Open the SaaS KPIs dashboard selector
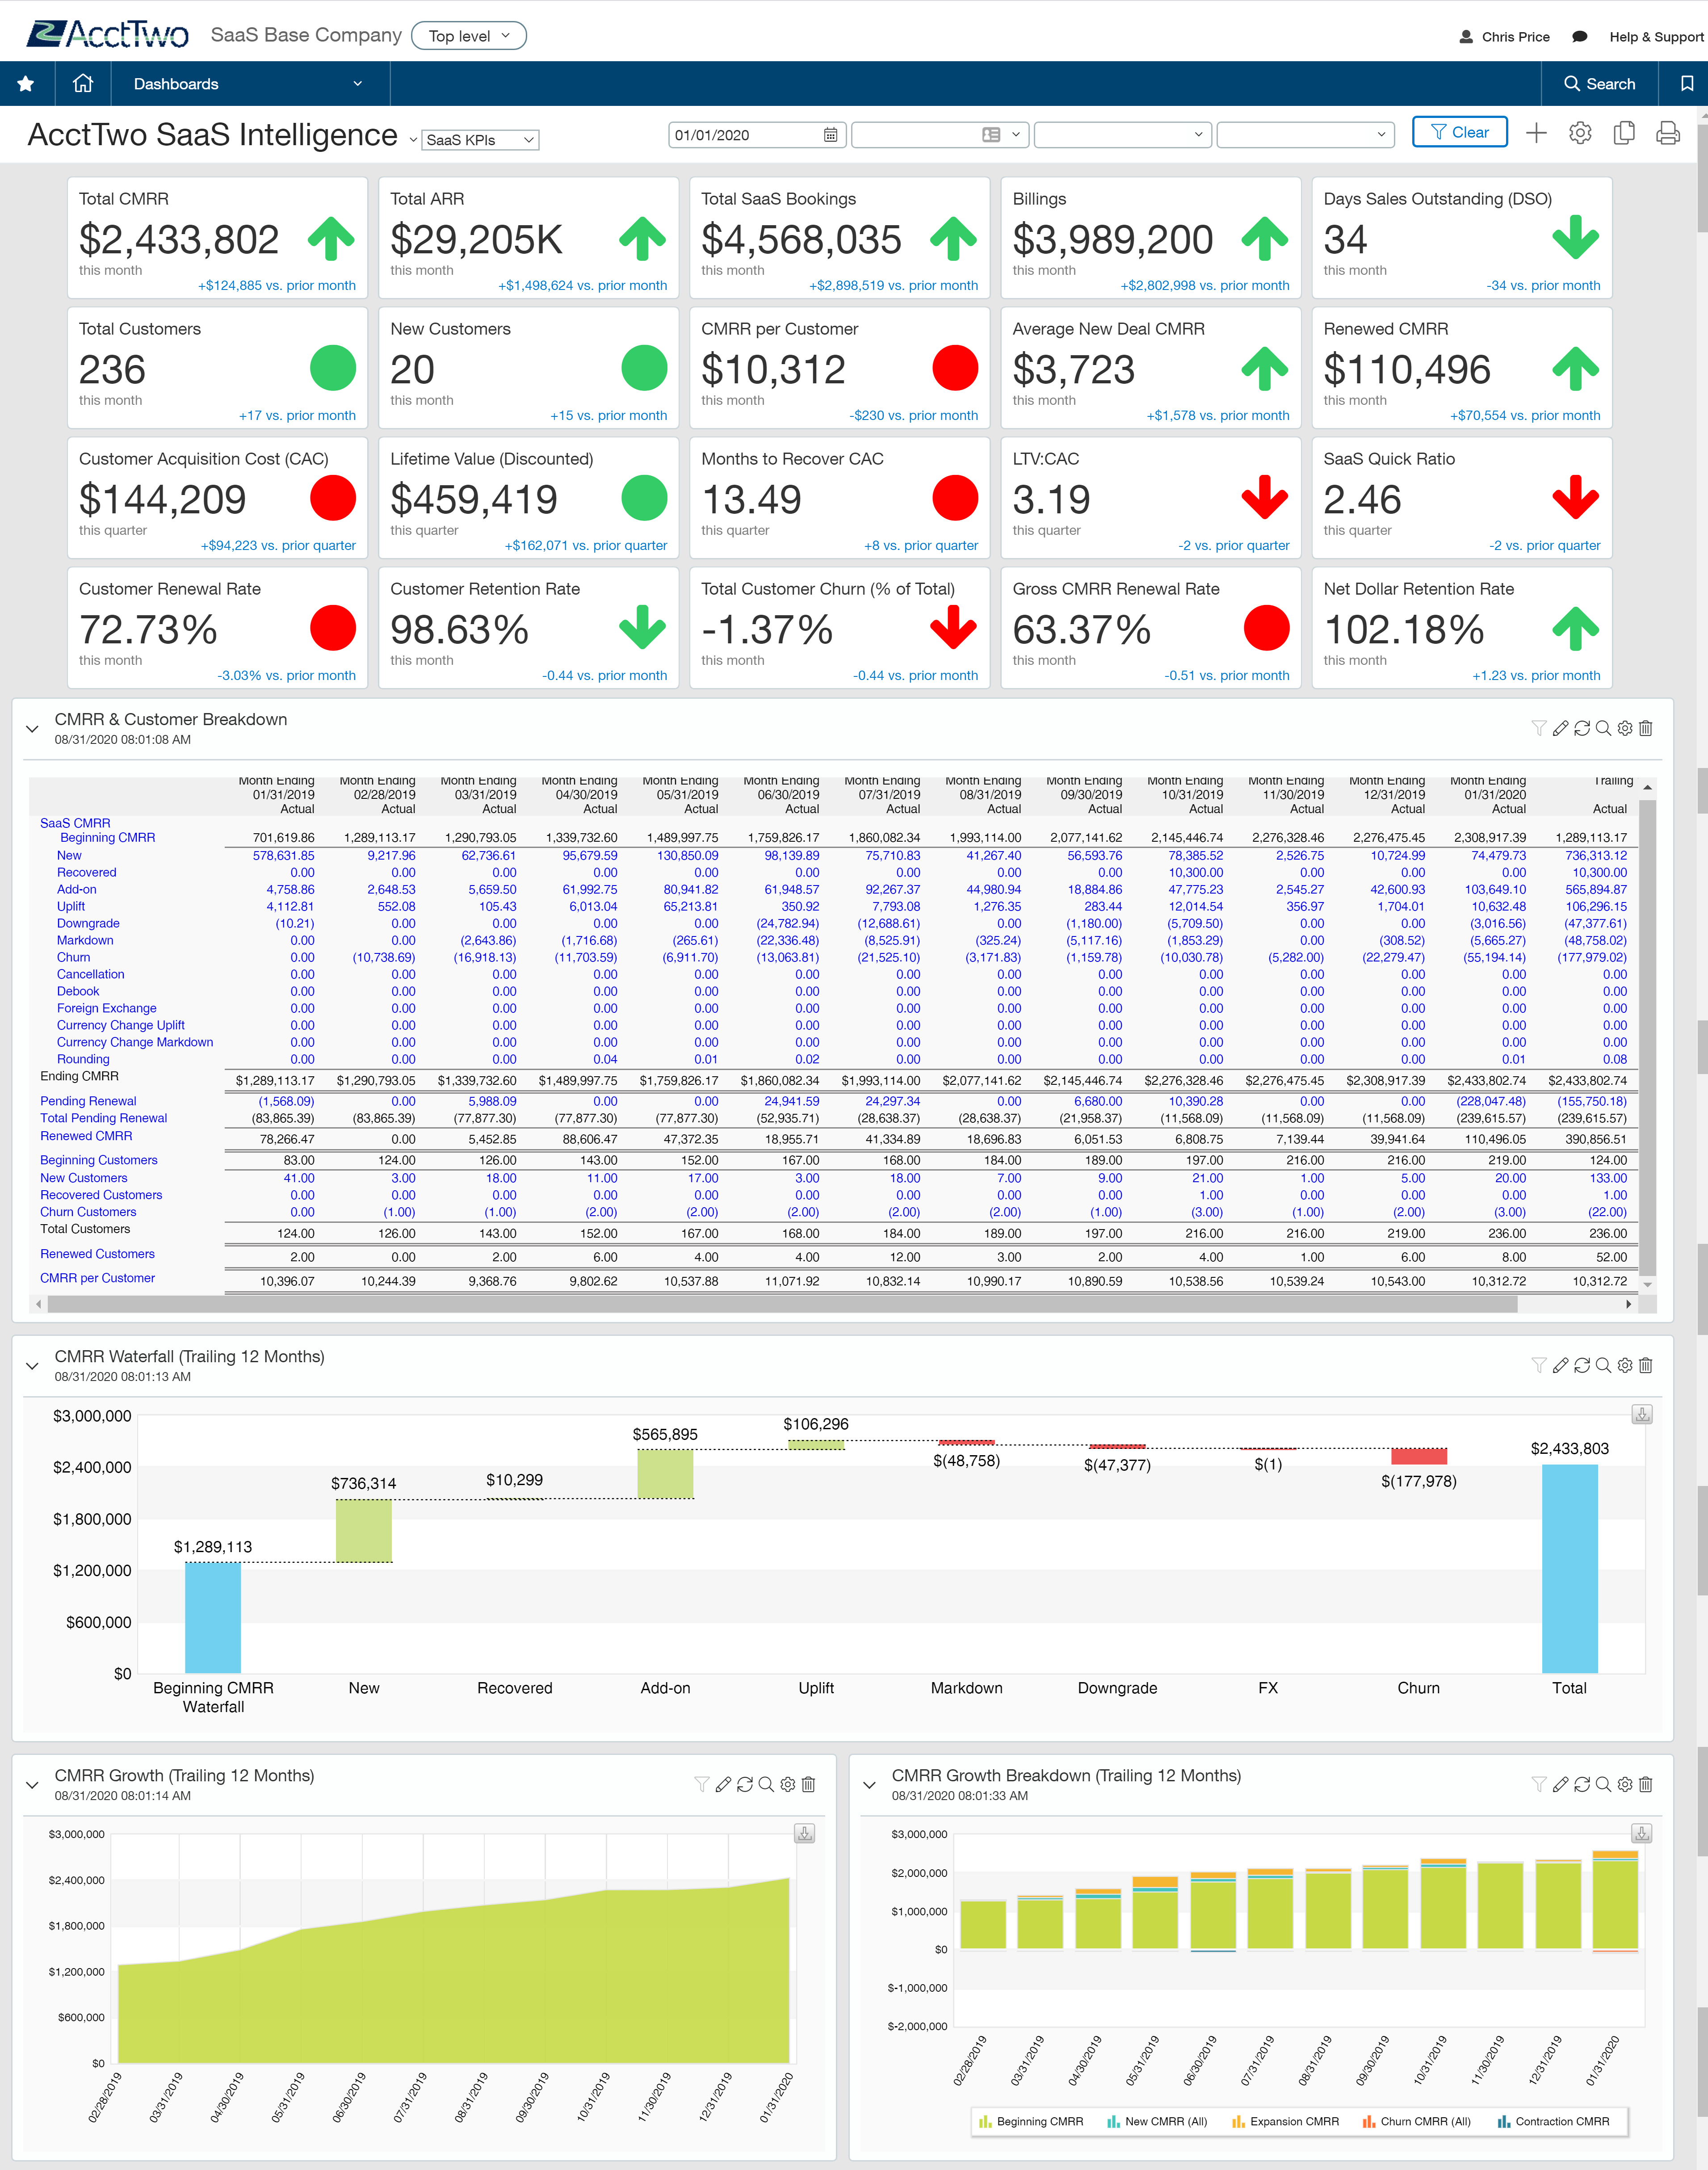The width and height of the screenshot is (1708, 2170). pos(480,140)
